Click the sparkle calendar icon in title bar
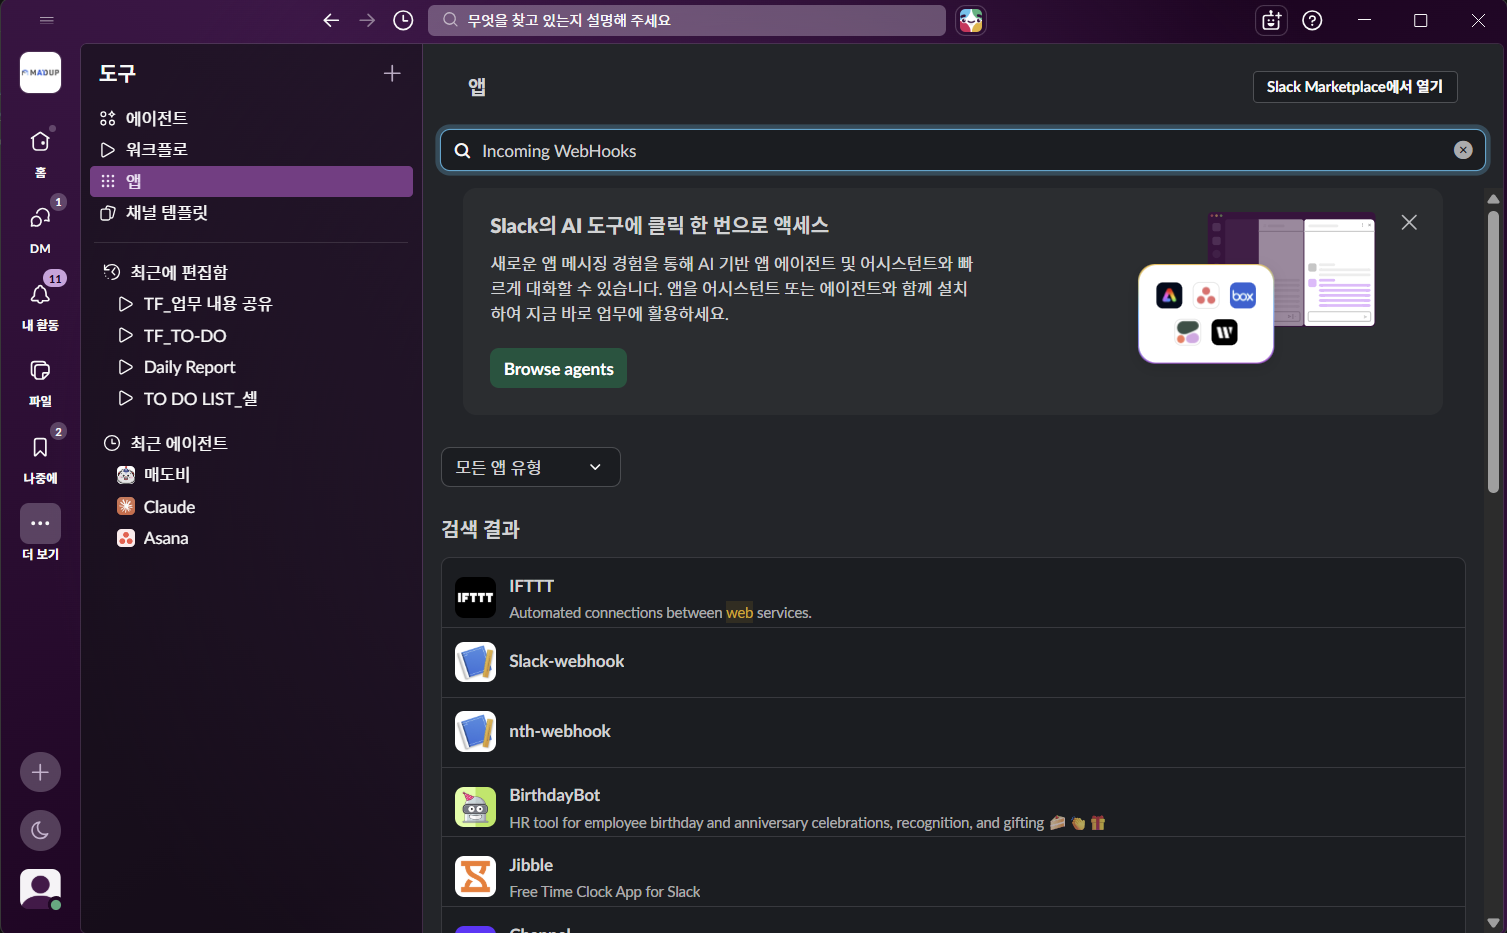Screen dimensions: 1507x933 tap(1271, 20)
